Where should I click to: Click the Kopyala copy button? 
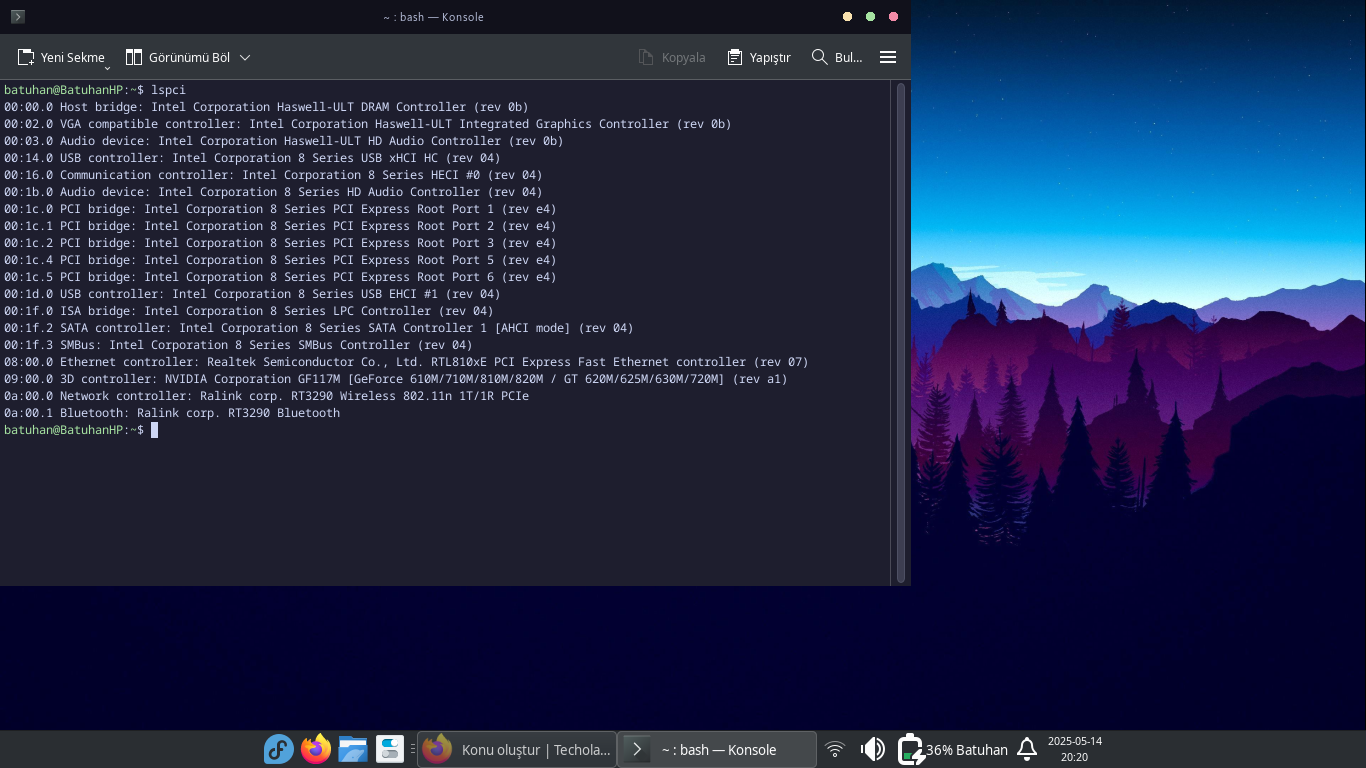click(x=672, y=57)
